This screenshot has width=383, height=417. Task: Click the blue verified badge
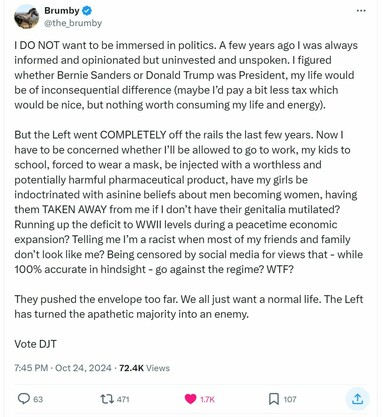(x=87, y=11)
